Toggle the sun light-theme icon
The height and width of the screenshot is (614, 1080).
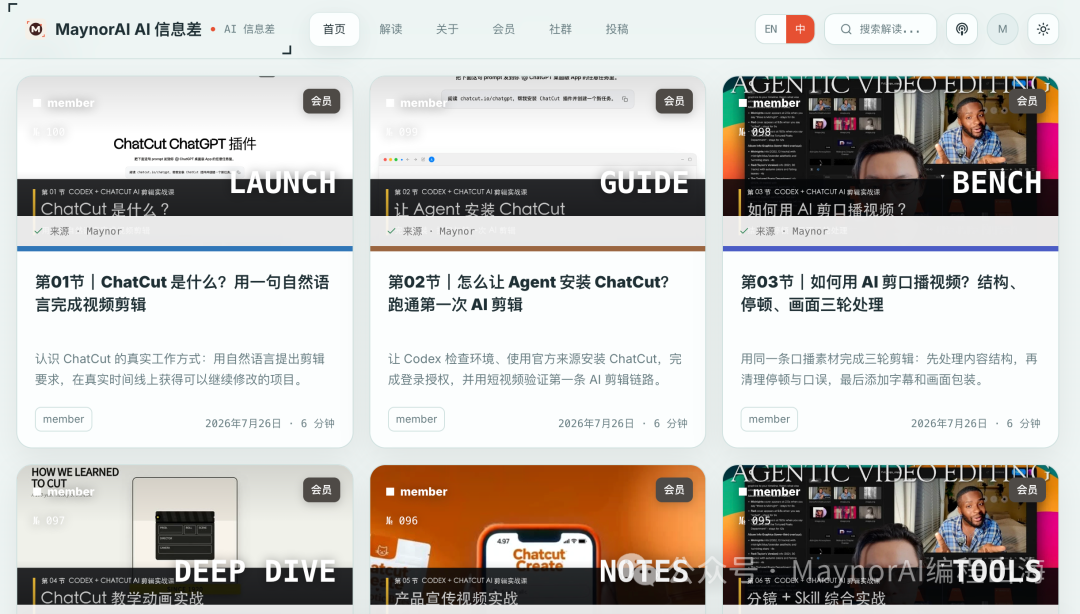coord(1043,29)
